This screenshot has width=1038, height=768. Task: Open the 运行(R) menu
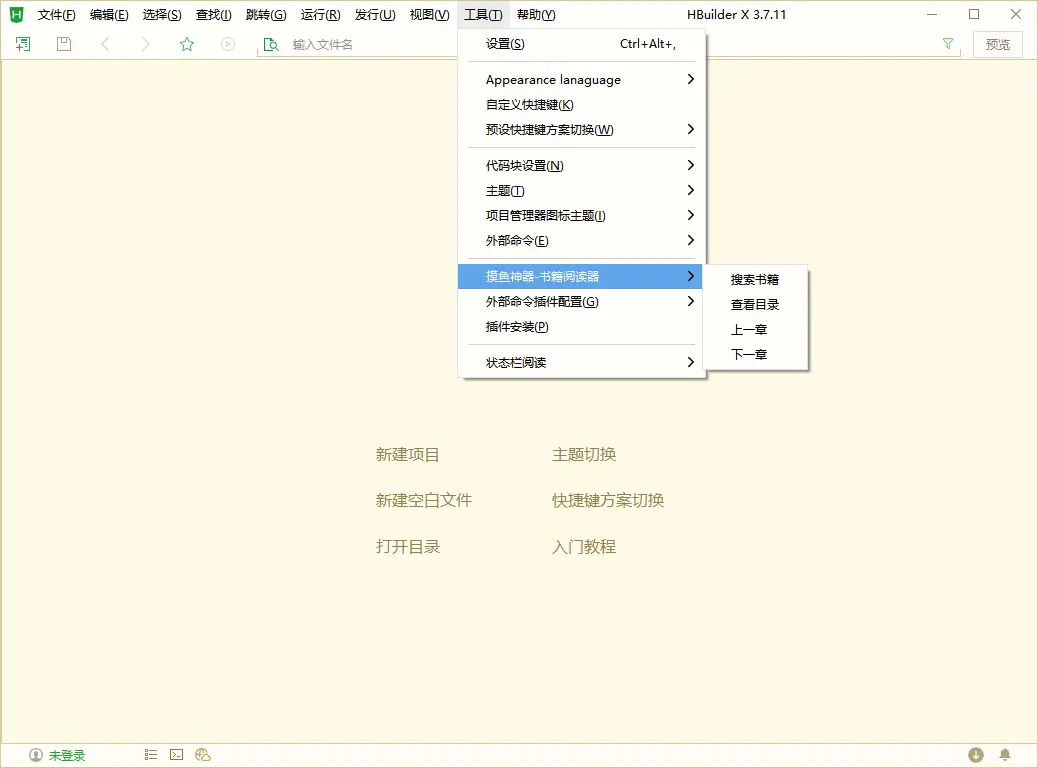320,15
